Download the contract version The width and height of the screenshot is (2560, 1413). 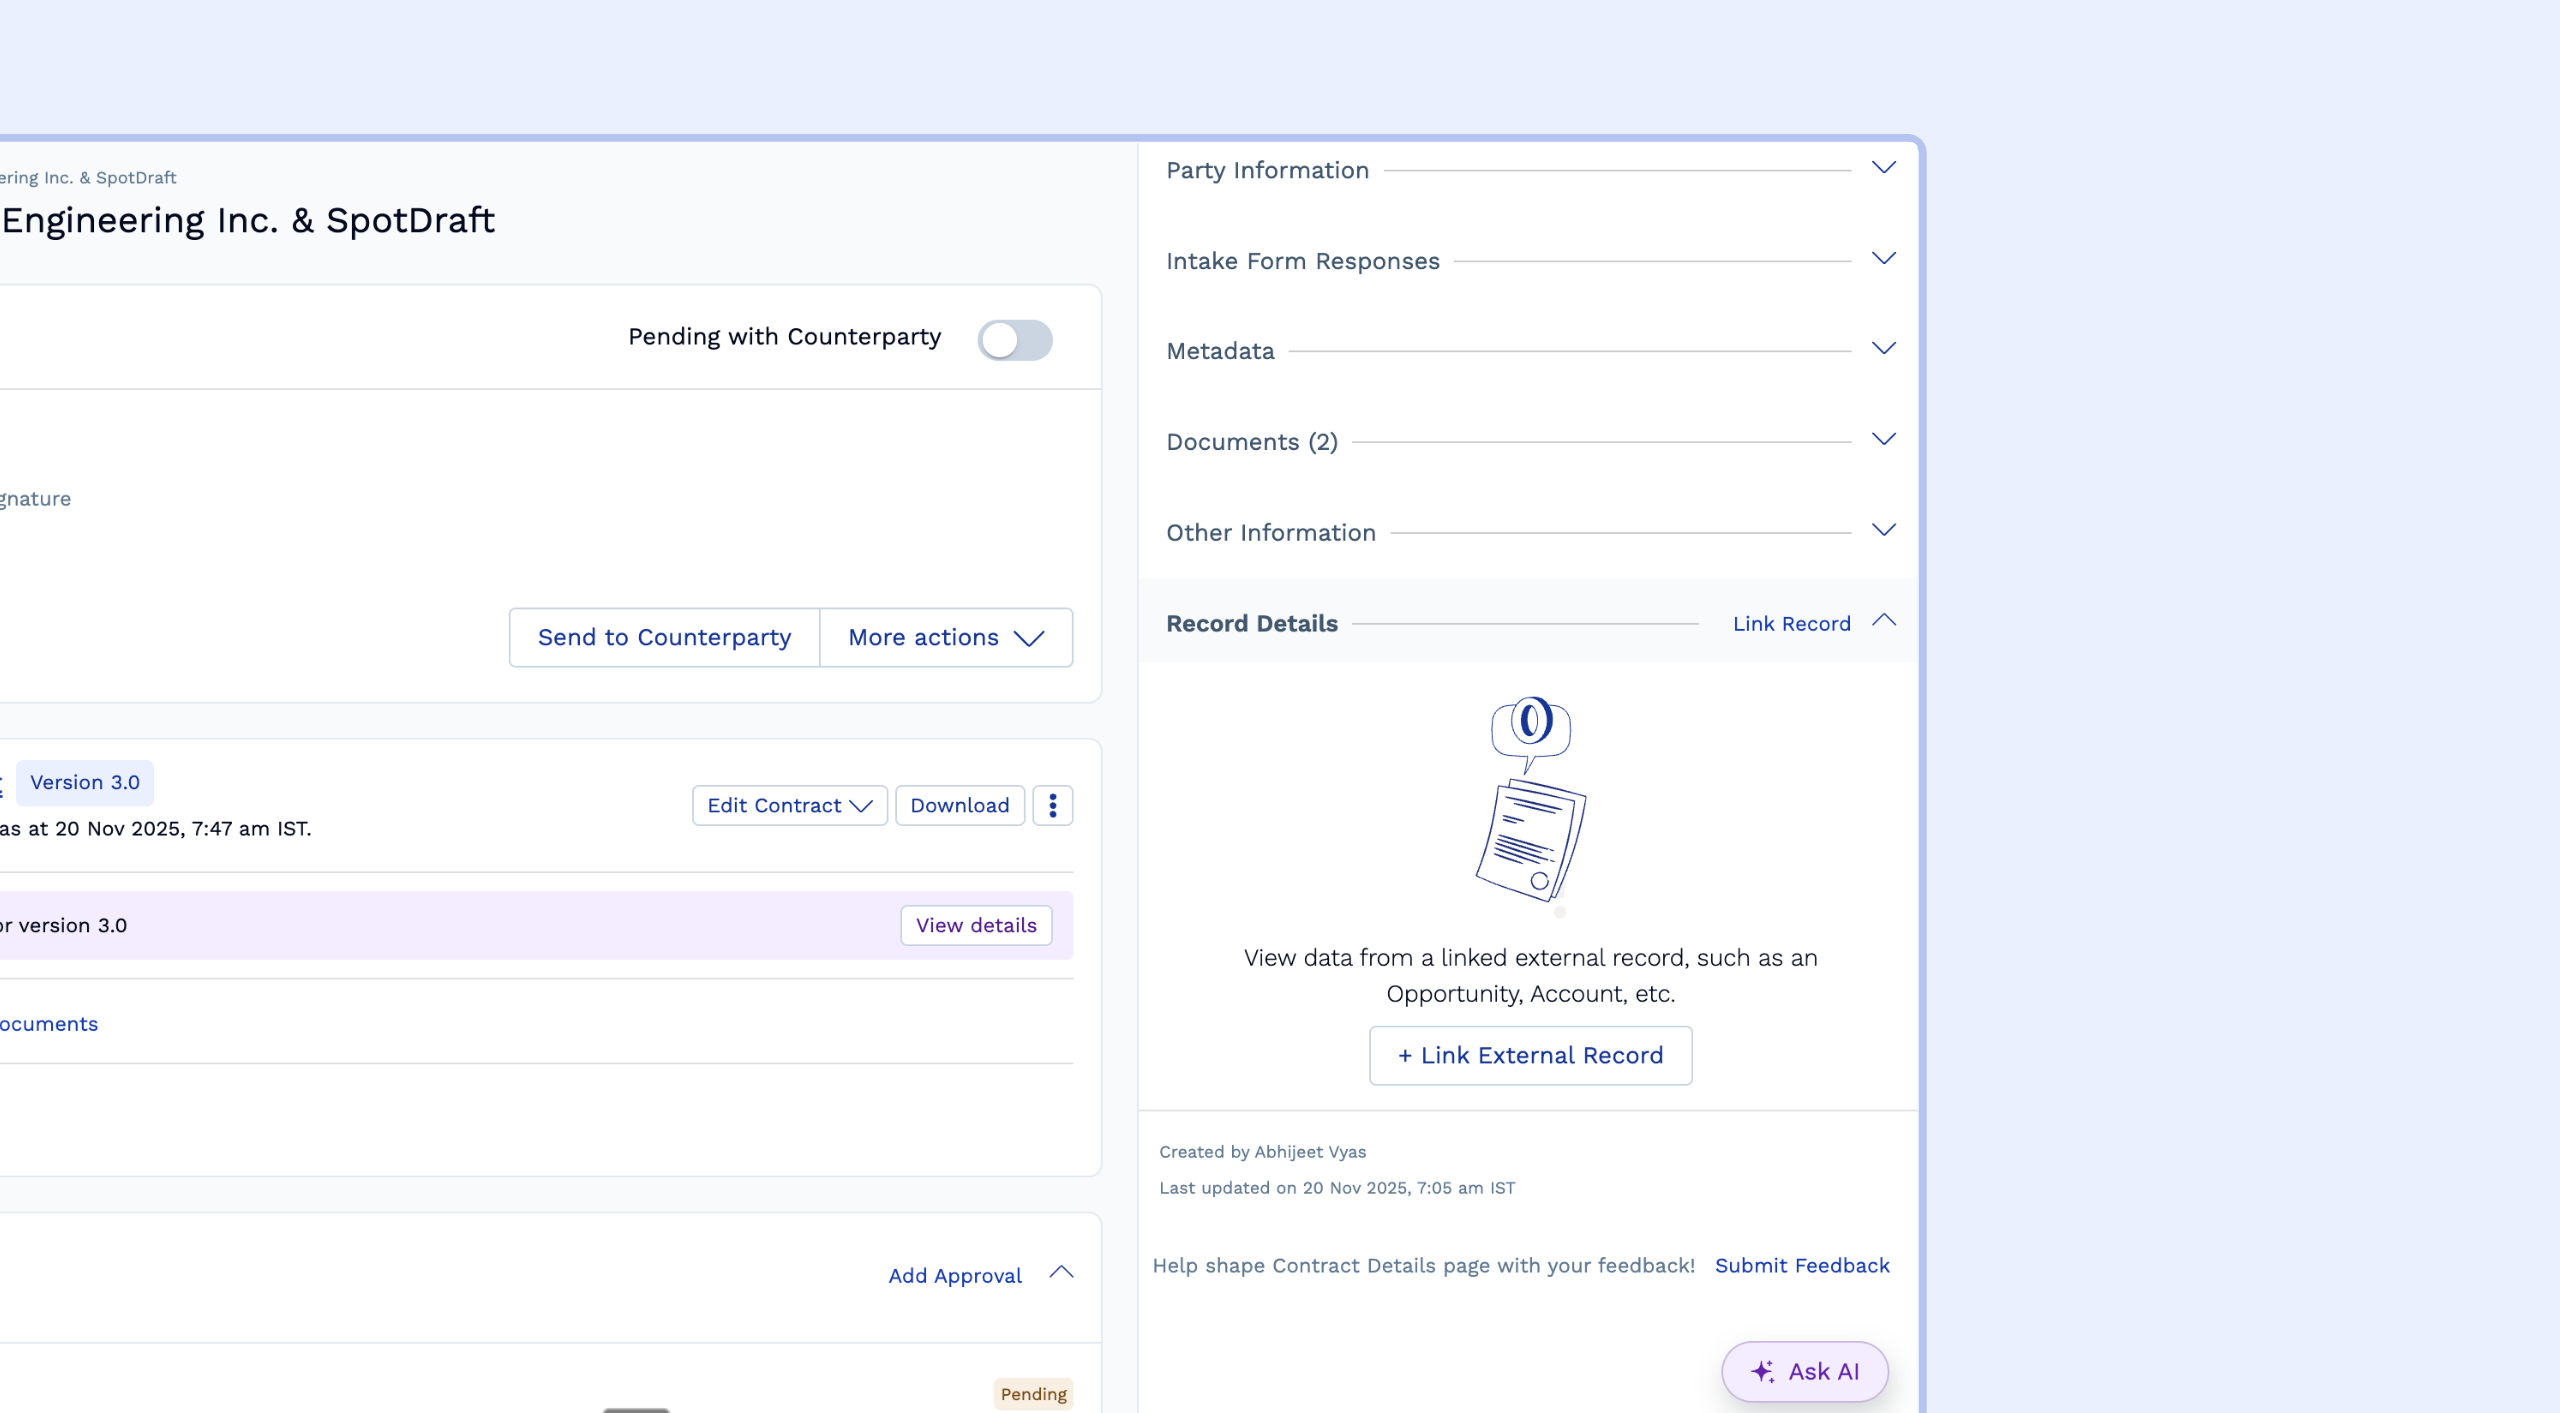(959, 805)
